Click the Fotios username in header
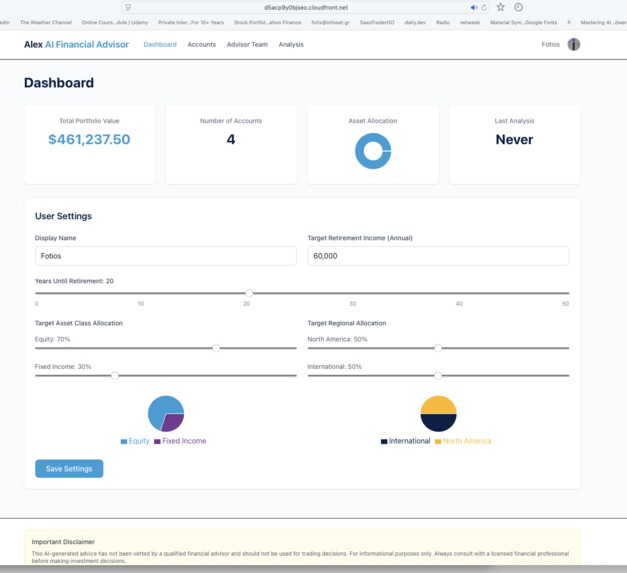The height and width of the screenshot is (573, 627). pos(551,44)
